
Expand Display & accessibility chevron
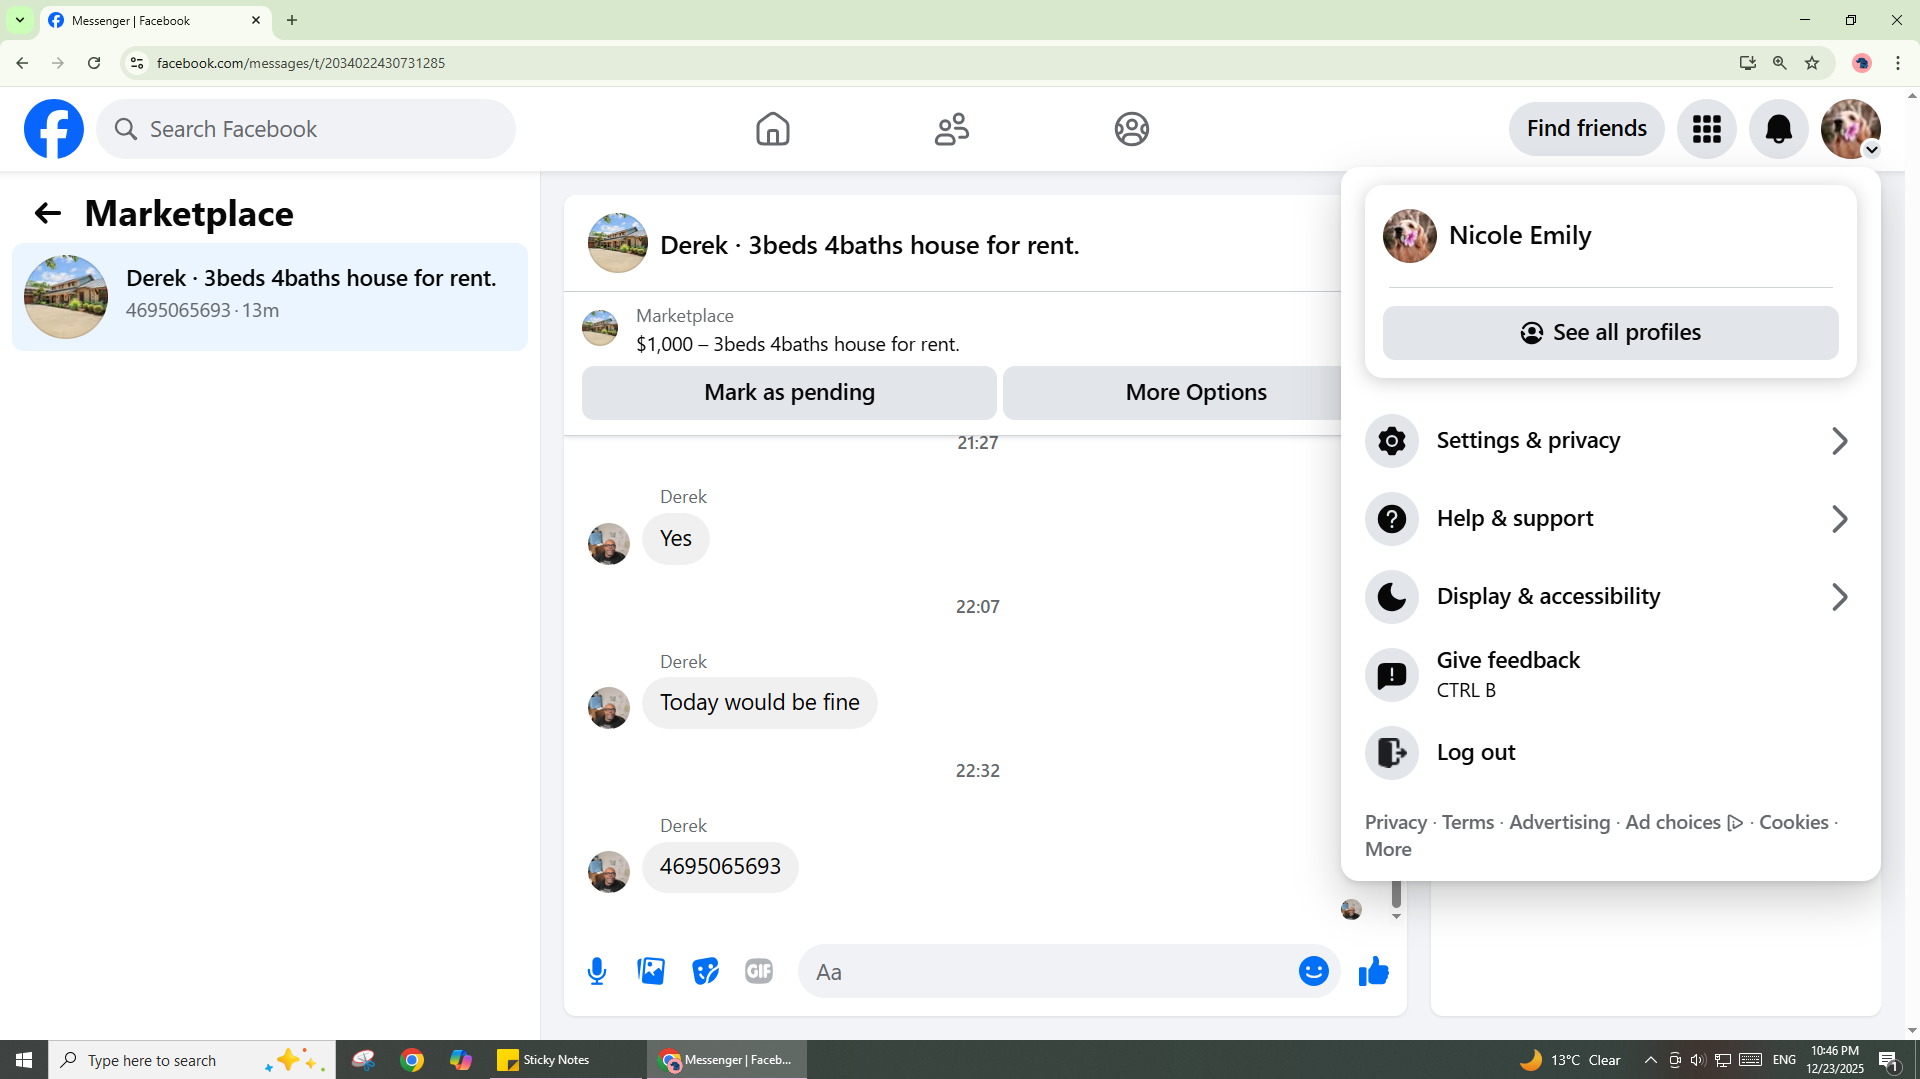click(x=1839, y=597)
